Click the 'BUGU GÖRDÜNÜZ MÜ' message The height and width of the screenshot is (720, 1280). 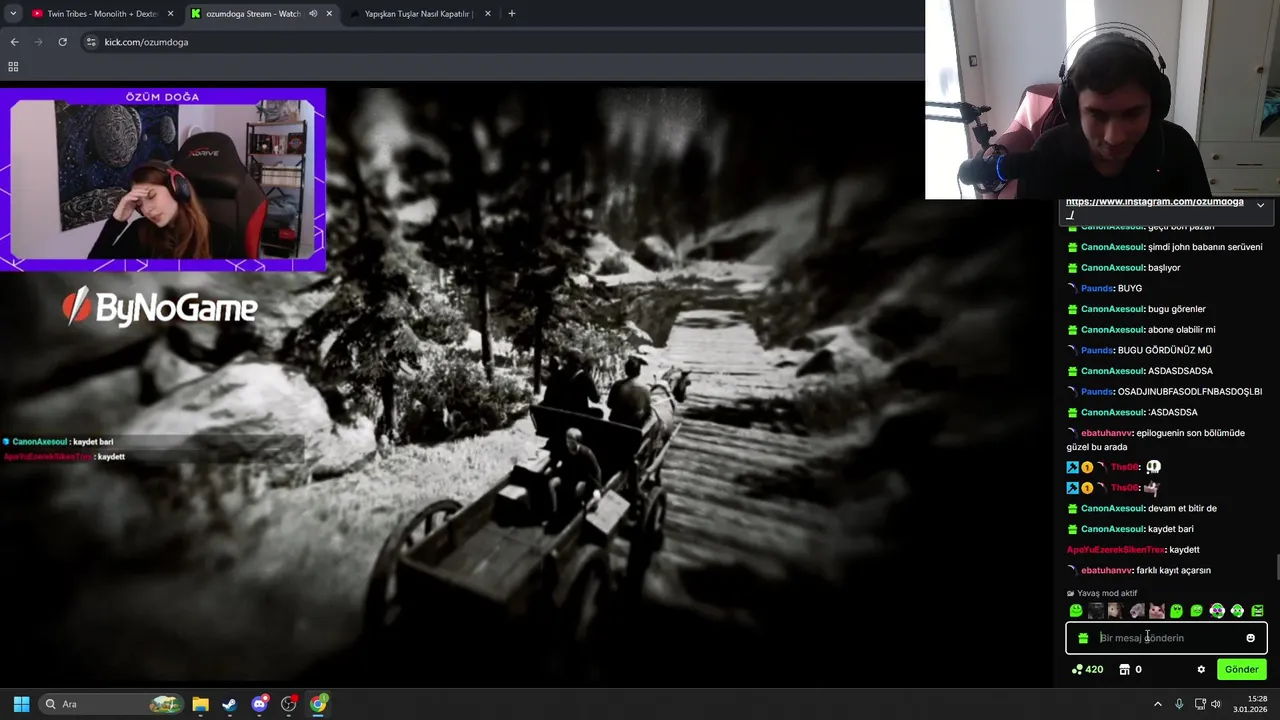1164,351
